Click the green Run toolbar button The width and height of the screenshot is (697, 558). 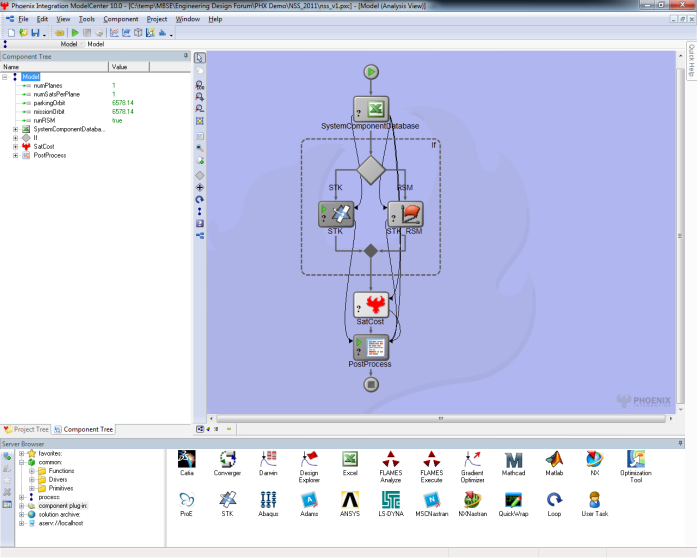(75, 32)
